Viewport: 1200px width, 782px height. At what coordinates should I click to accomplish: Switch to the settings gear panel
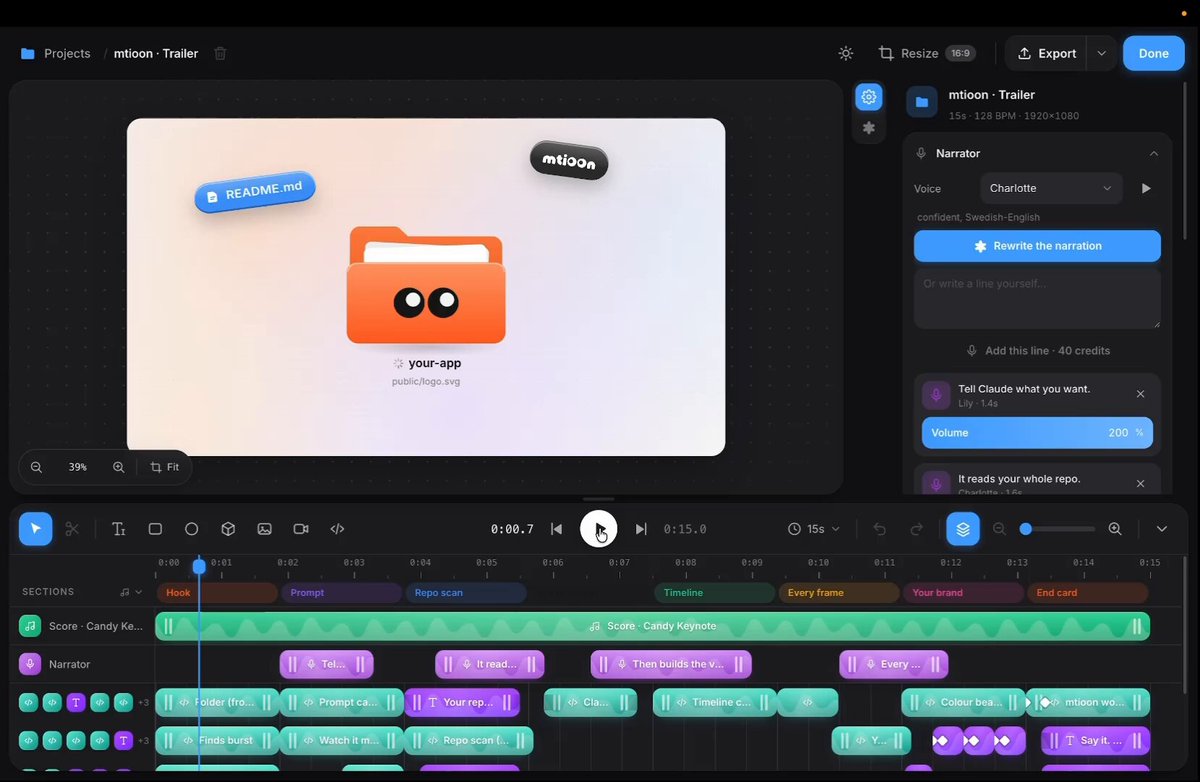coord(869,97)
